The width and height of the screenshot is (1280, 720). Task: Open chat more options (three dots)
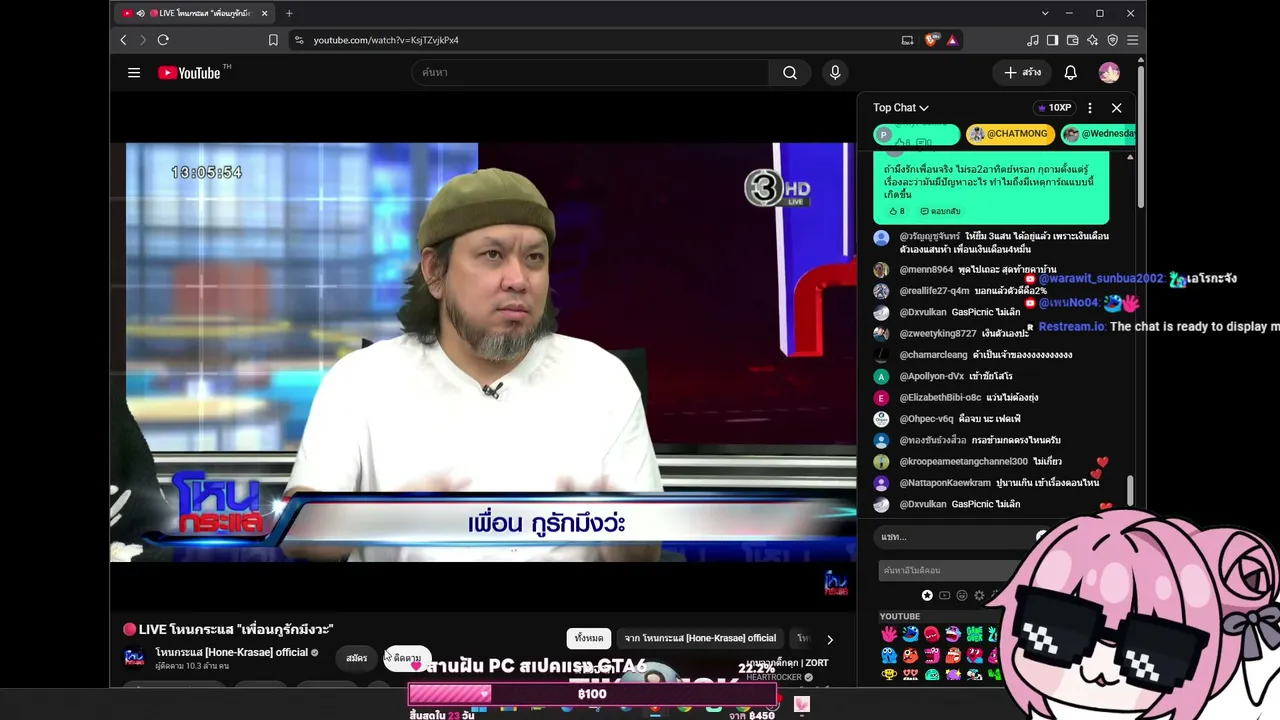tap(1090, 108)
